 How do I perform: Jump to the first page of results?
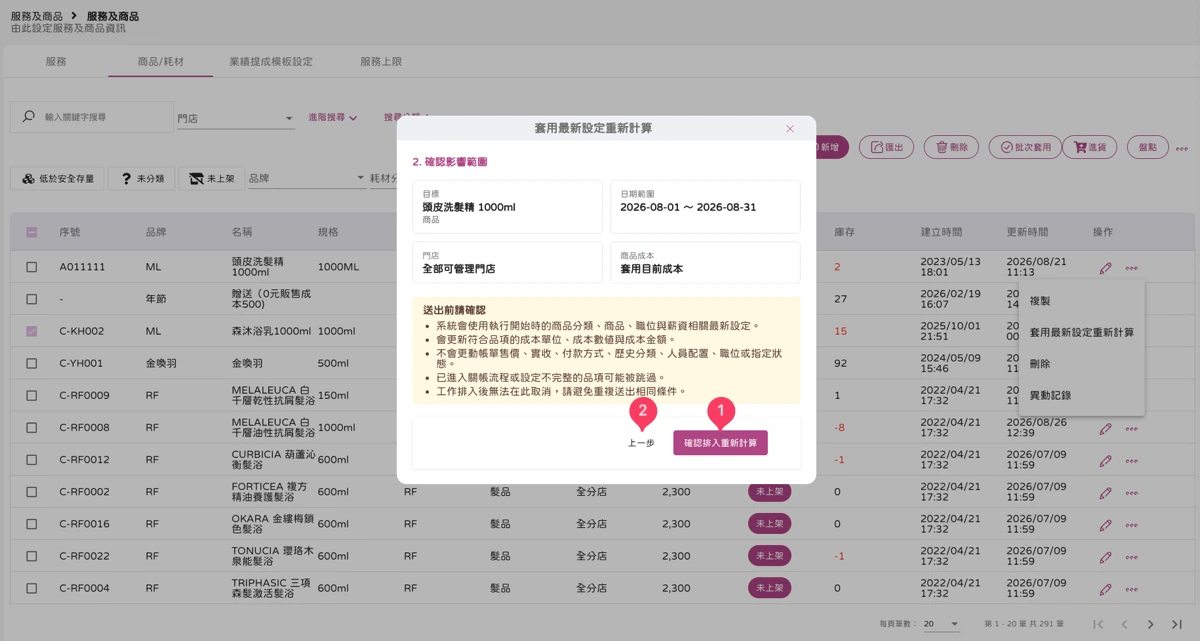[1098, 624]
